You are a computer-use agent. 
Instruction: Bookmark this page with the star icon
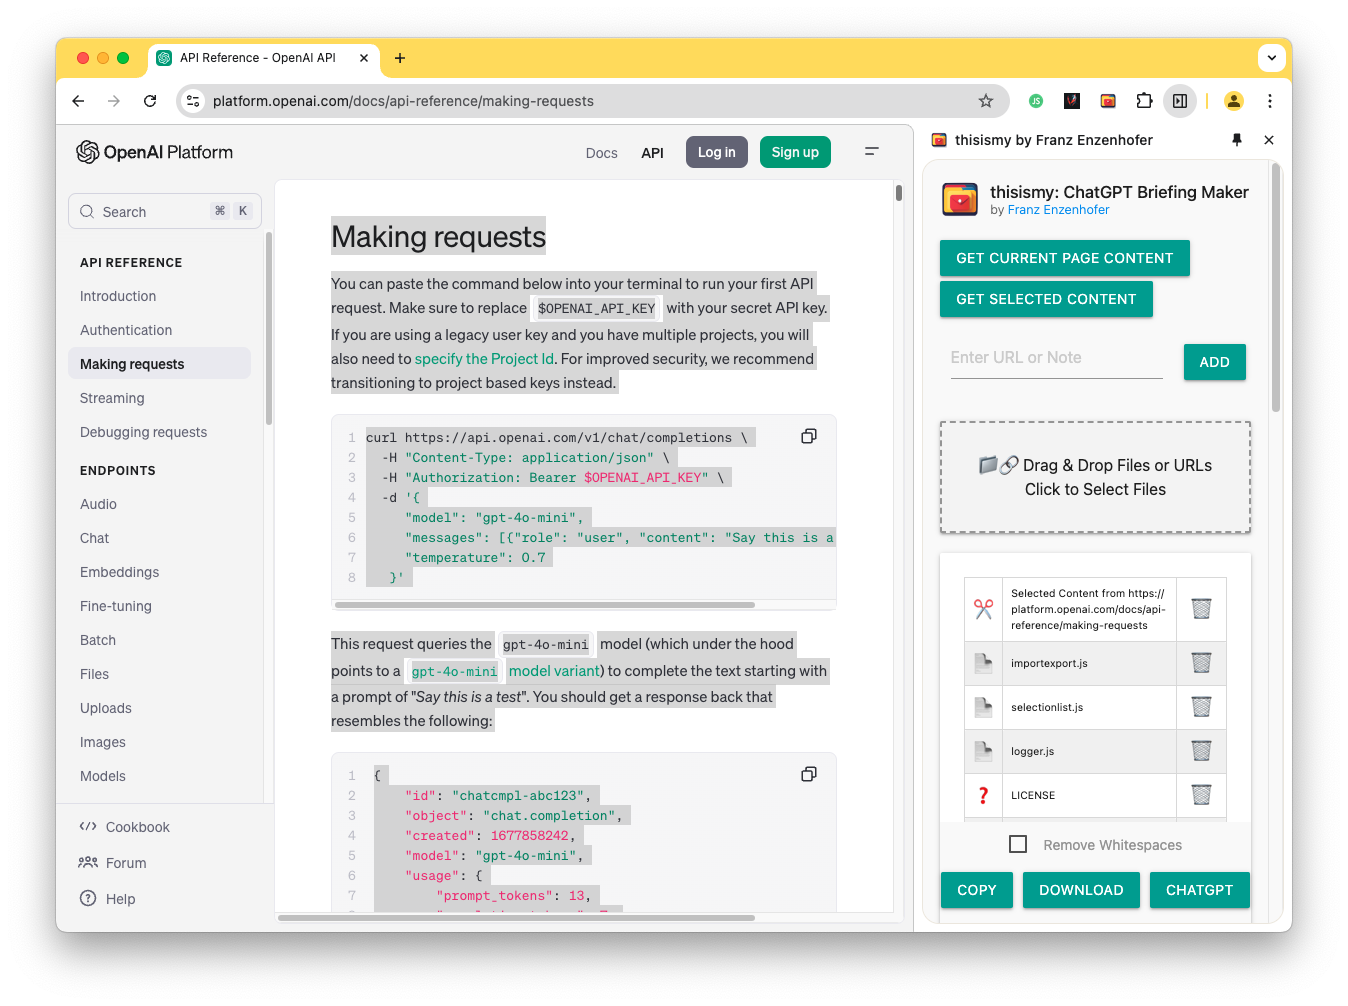pyautogui.click(x=986, y=101)
